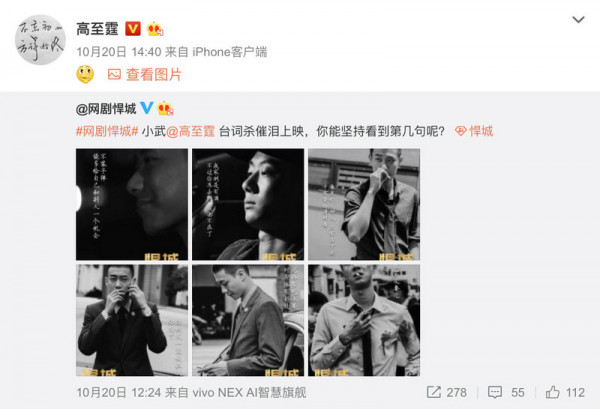Click the orange V verification badge
The height and width of the screenshot is (409, 600).
click(133, 29)
